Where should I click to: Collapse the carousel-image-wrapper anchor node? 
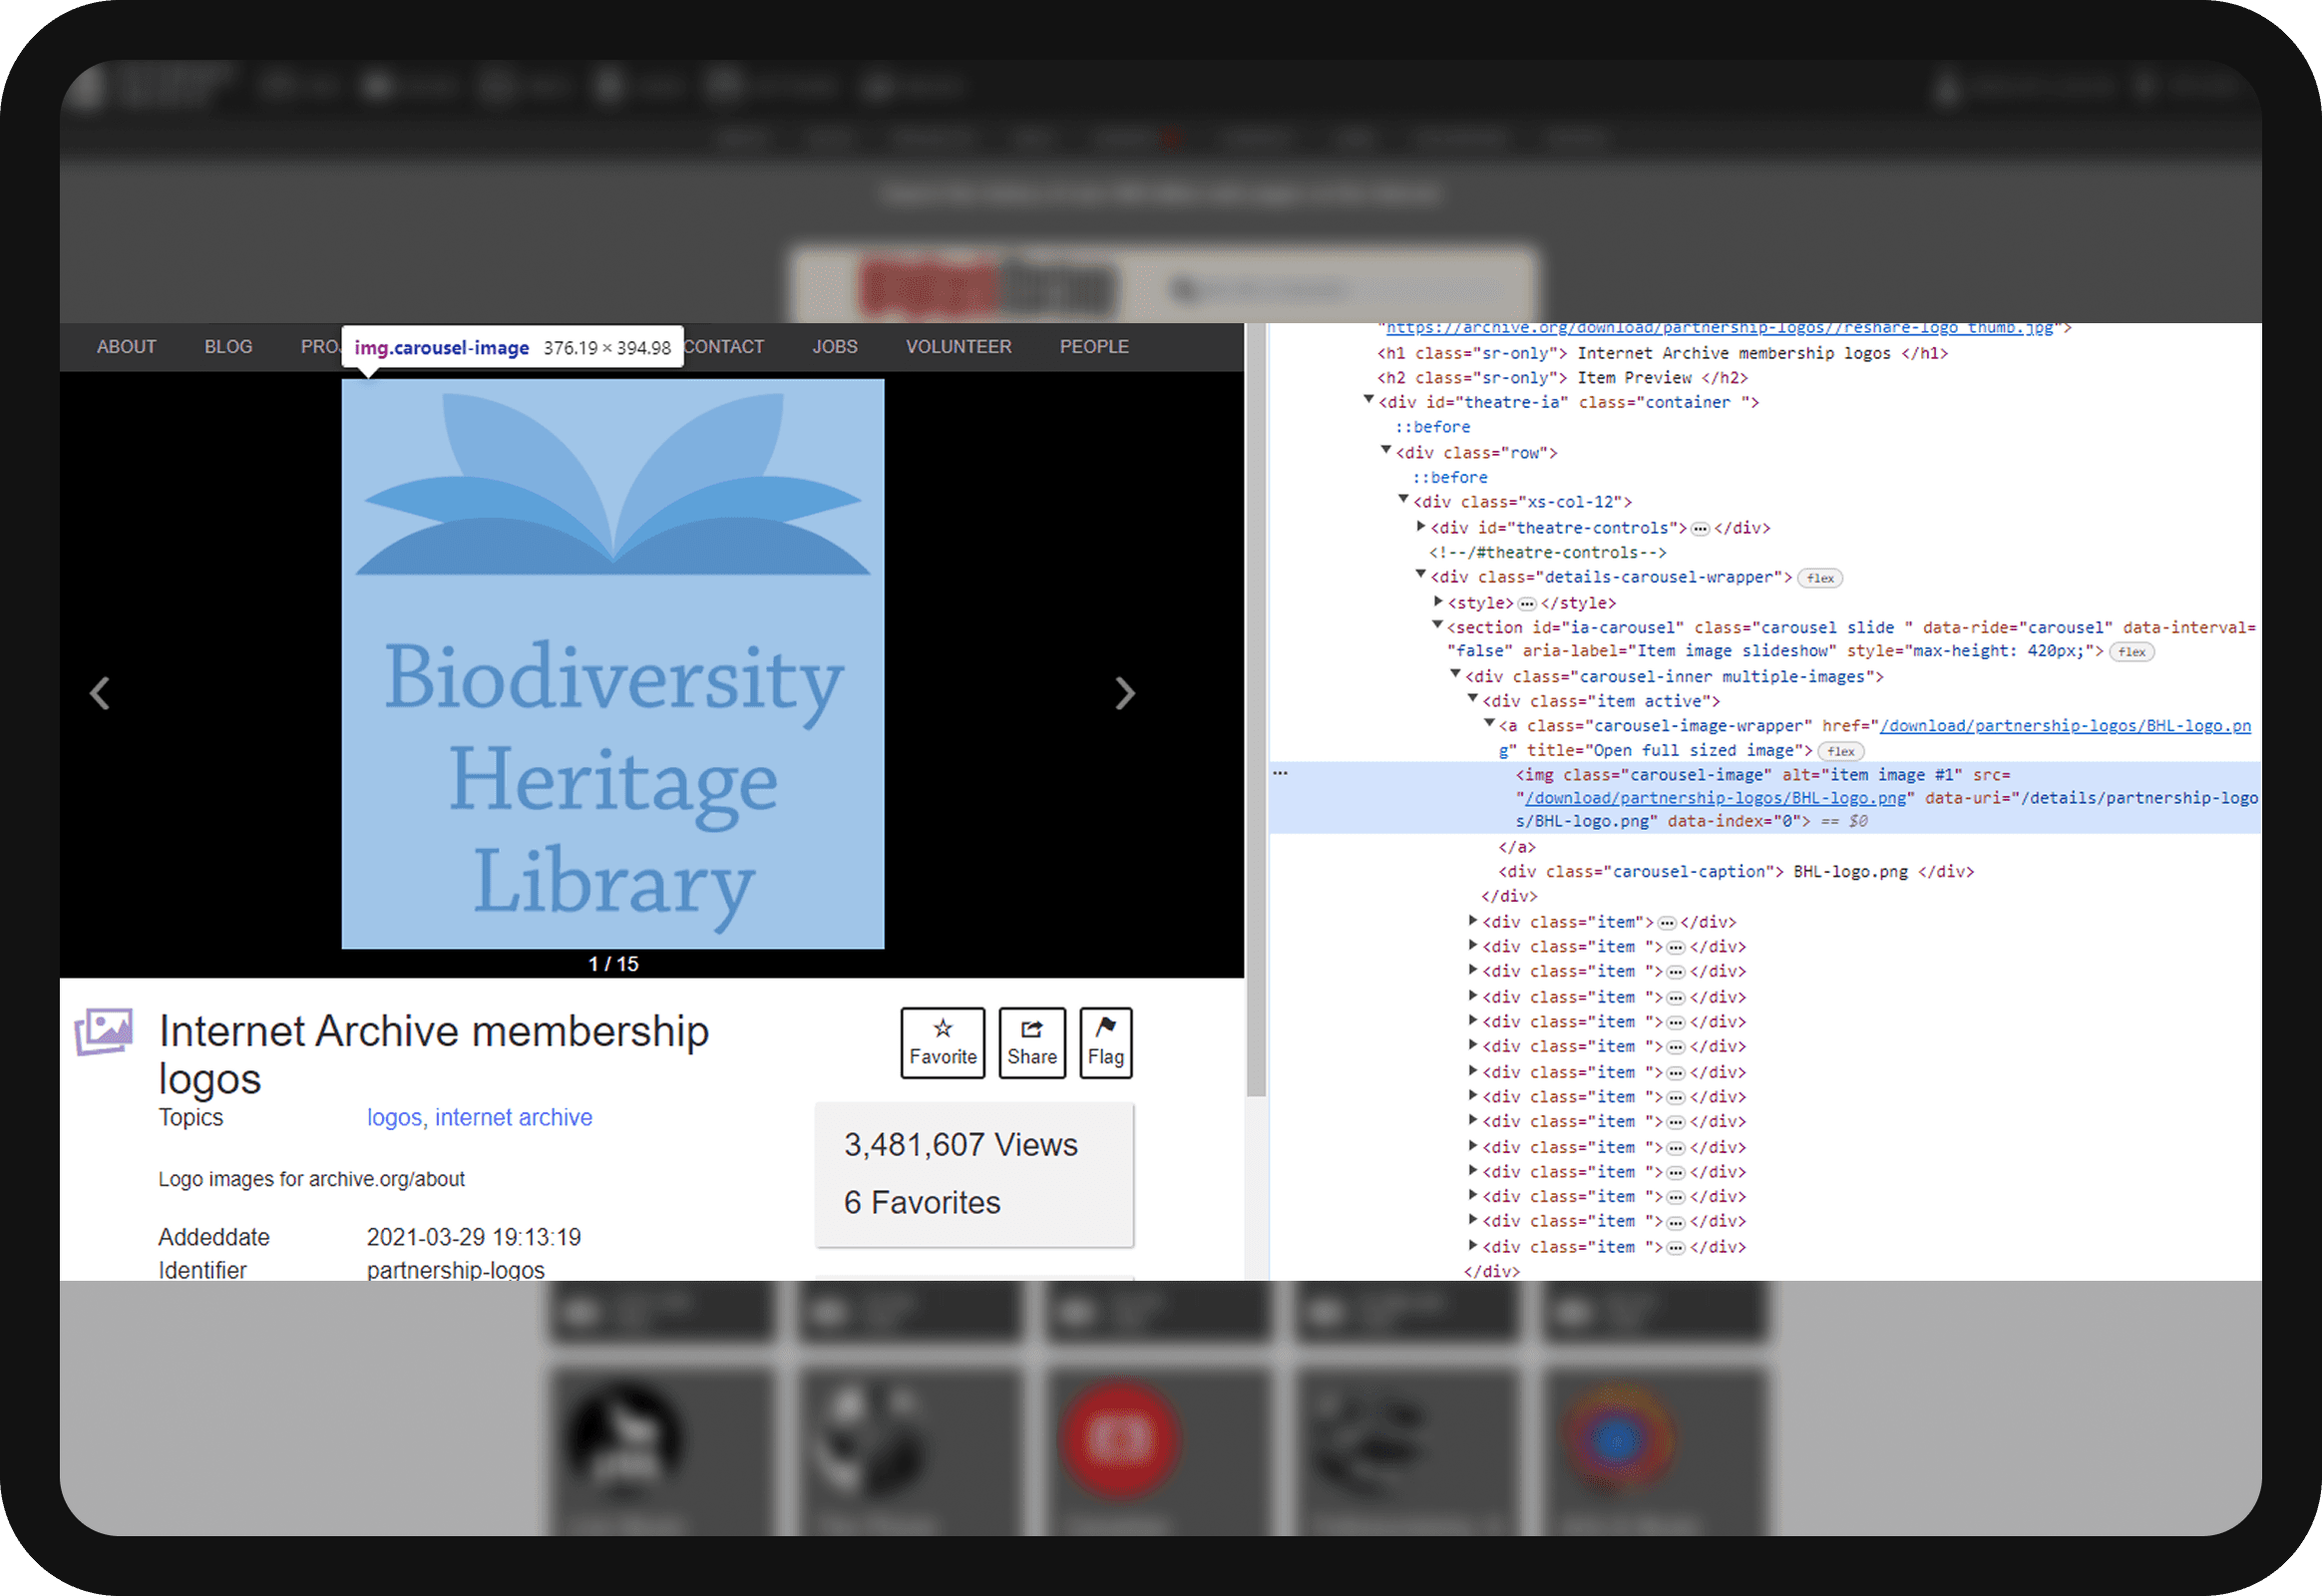coord(1490,724)
